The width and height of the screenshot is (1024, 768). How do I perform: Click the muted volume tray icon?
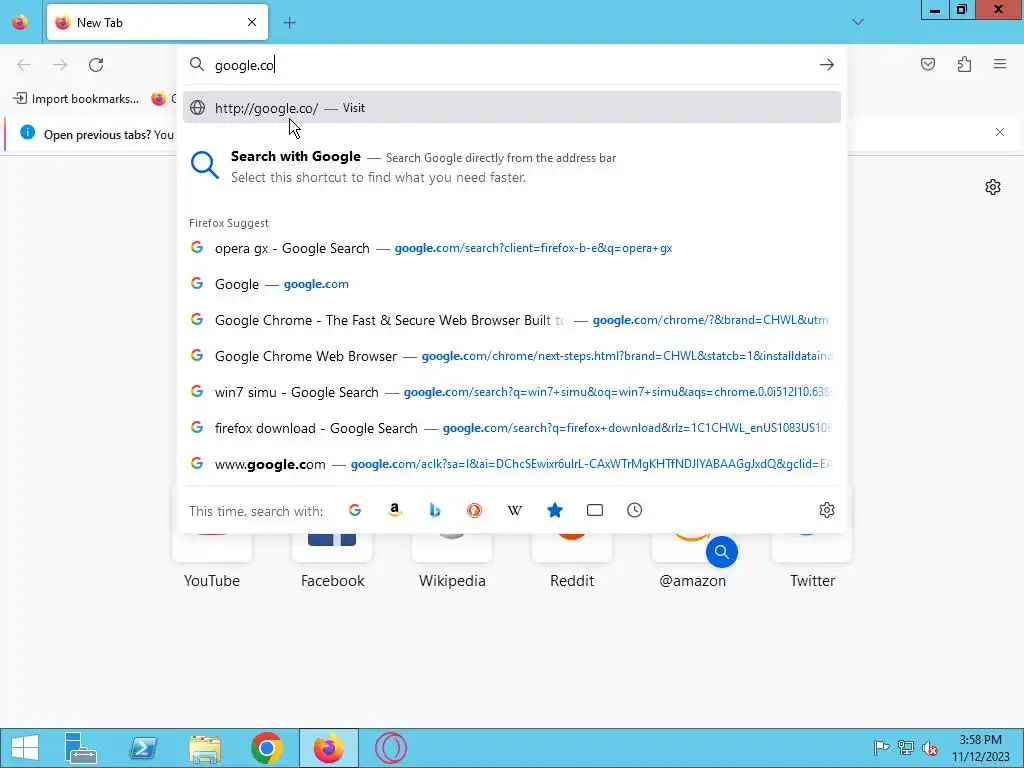click(929, 748)
